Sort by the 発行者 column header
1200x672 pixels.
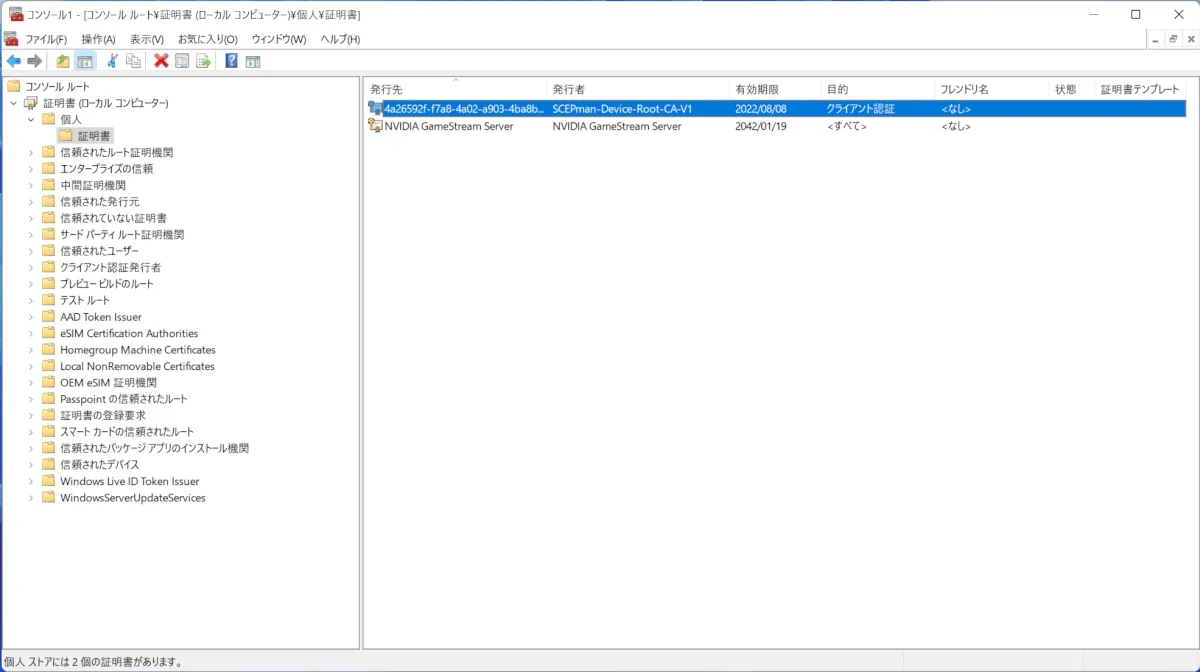click(x=638, y=89)
